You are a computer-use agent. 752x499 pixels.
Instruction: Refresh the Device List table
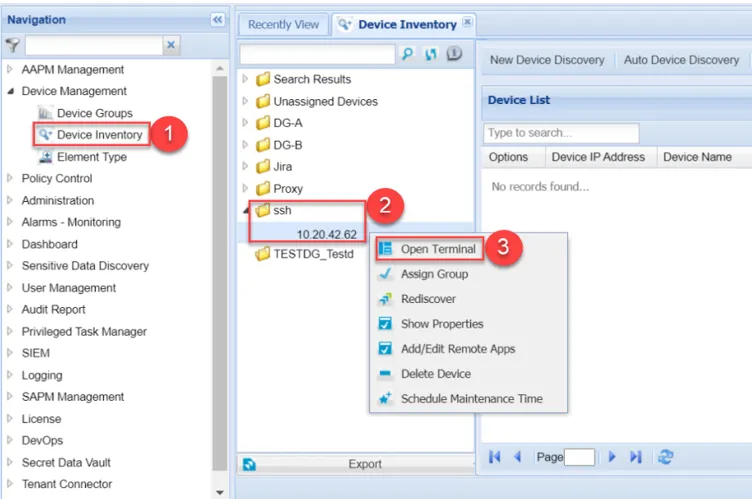click(x=666, y=457)
